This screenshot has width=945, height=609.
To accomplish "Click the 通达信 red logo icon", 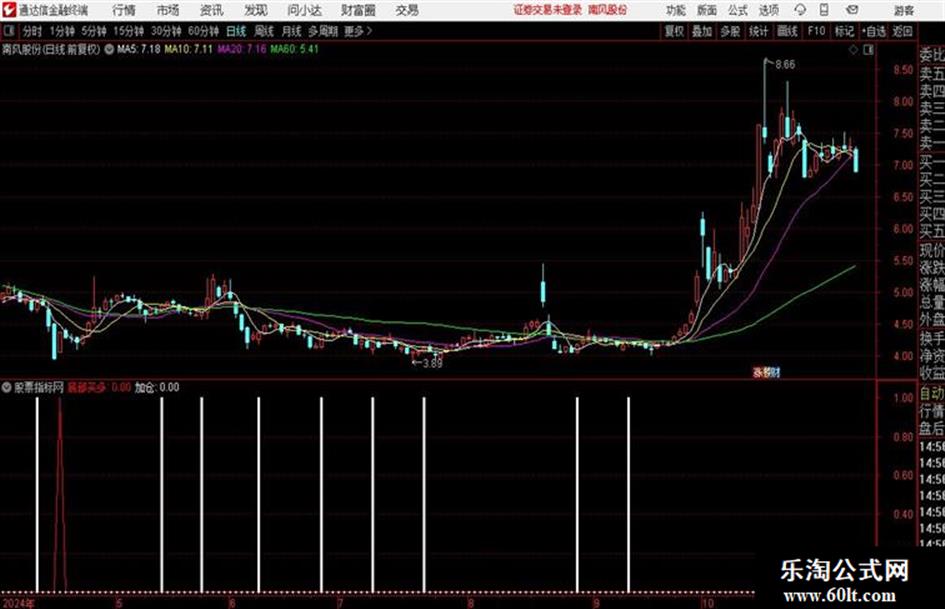I will point(9,10).
